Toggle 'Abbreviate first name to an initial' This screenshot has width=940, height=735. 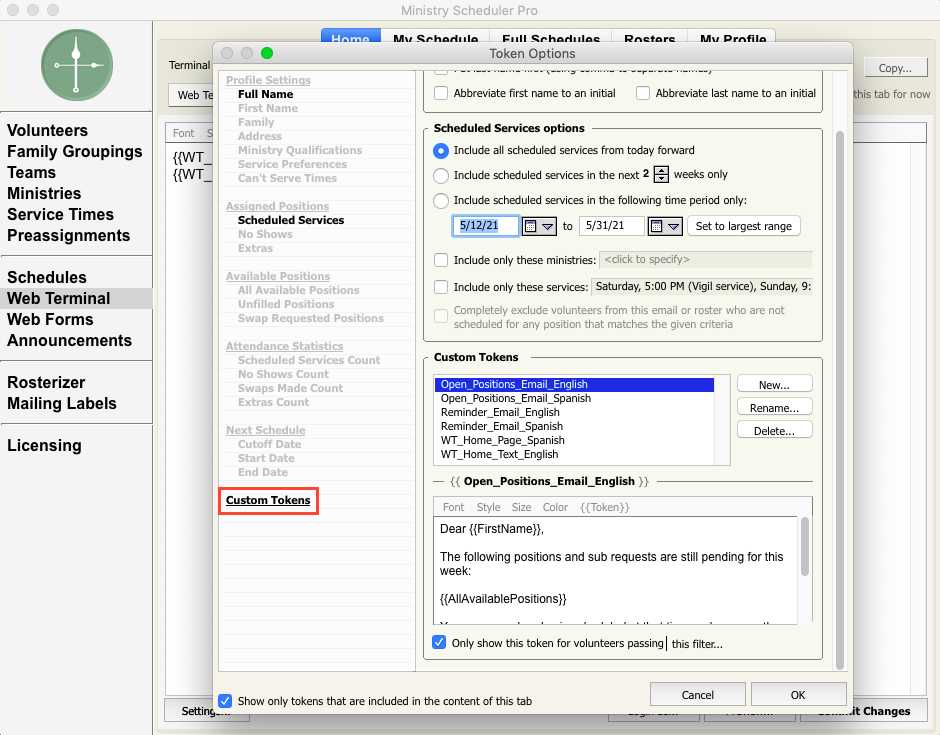pos(441,93)
